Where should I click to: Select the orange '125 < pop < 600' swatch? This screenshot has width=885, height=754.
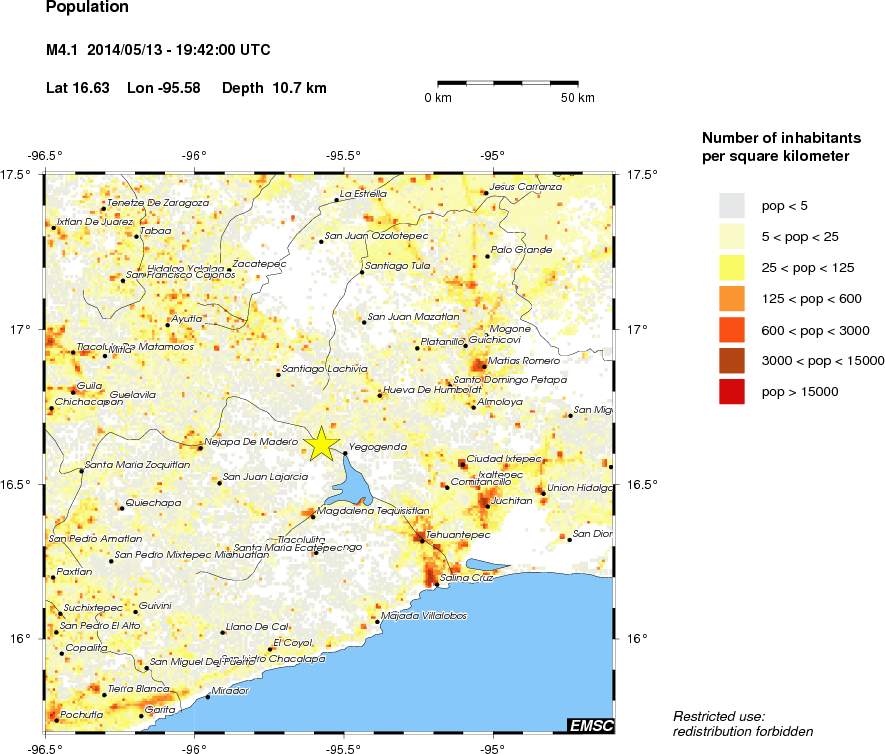pos(732,298)
